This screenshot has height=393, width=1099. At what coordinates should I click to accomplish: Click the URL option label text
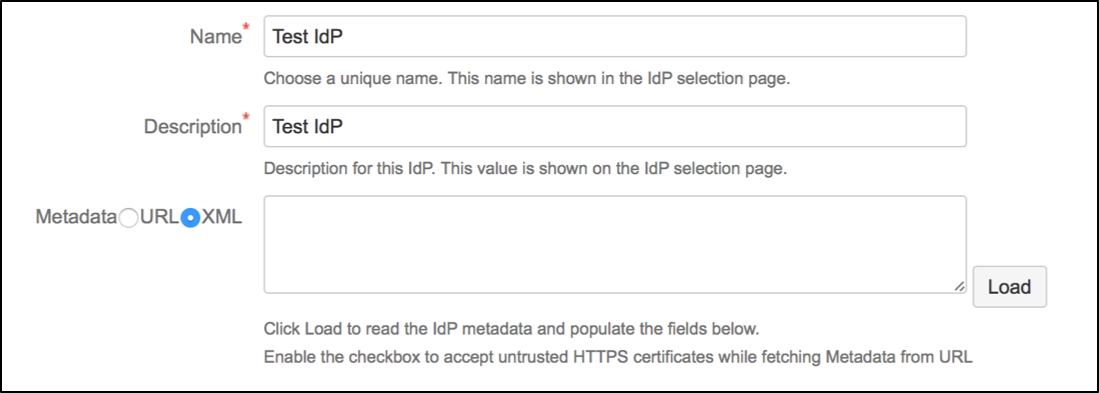pos(159,218)
